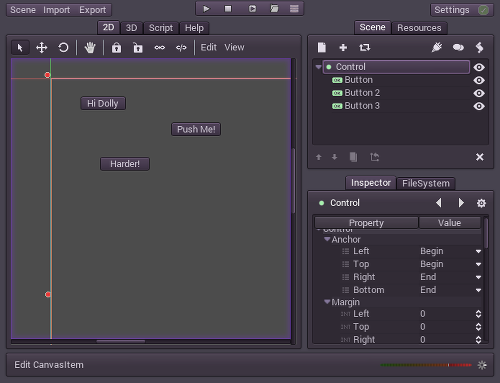500x383 pixels.
Task: Switch to the Script tab
Action: pyautogui.click(x=161, y=28)
